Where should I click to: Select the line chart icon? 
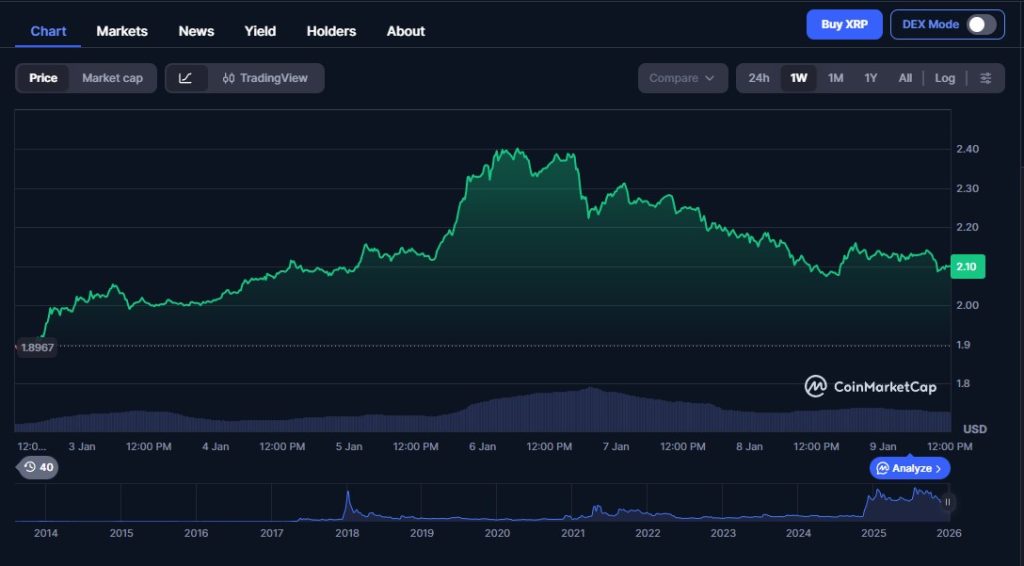186,78
